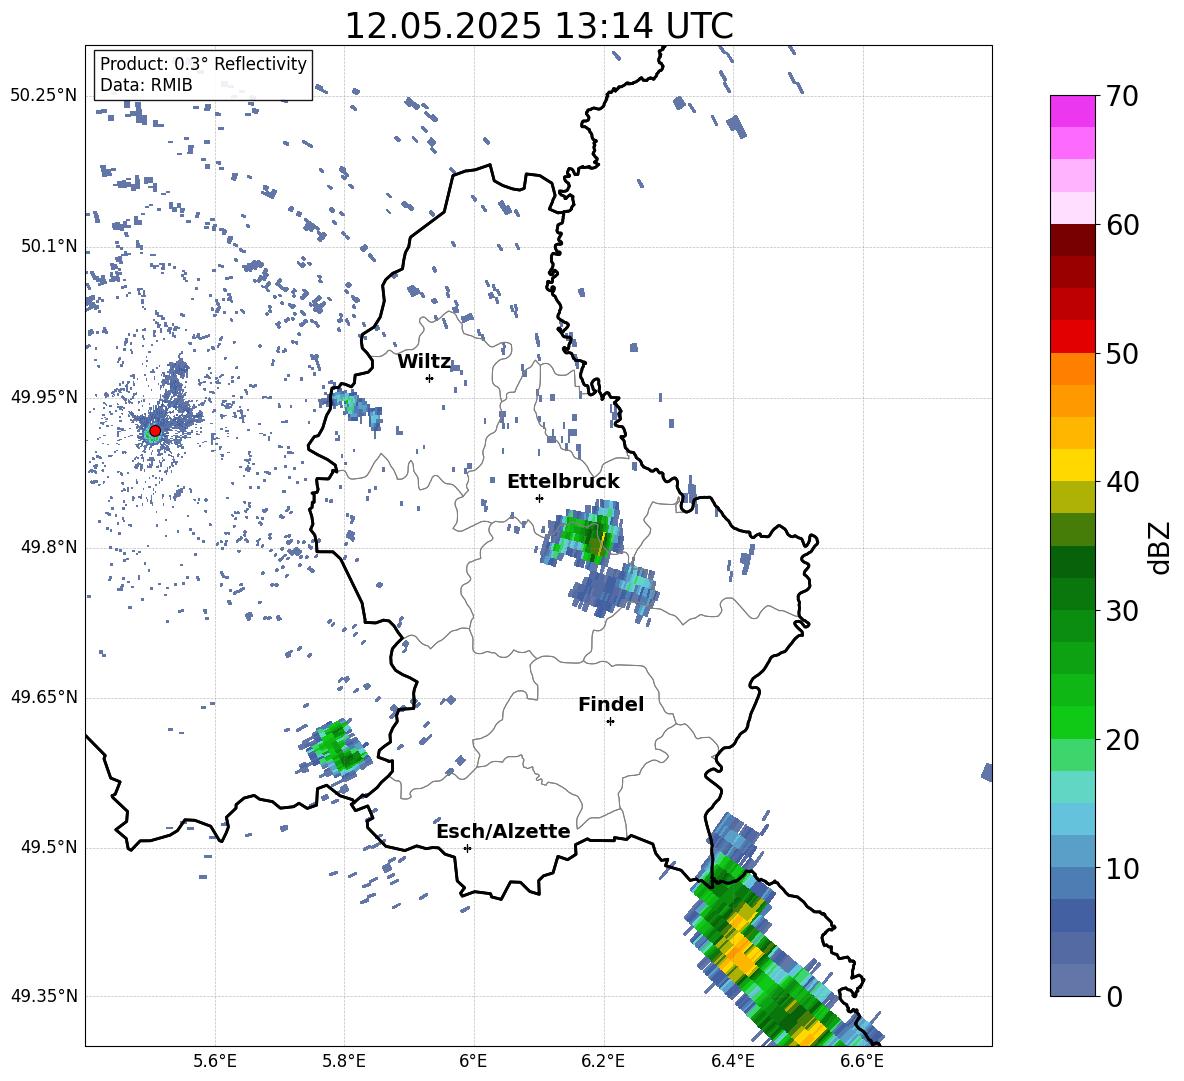The image size is (1184, 1081).
Task: Click the 6°E longitude label
Action: coord(473,1061)
